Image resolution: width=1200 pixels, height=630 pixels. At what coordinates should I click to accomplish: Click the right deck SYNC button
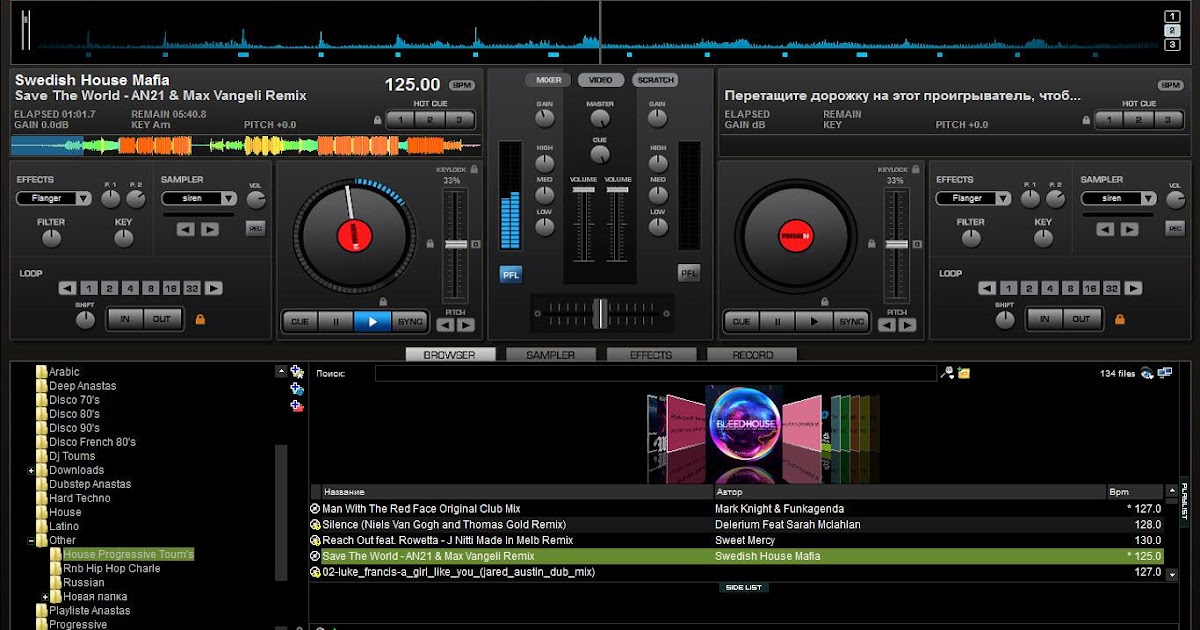851,321
